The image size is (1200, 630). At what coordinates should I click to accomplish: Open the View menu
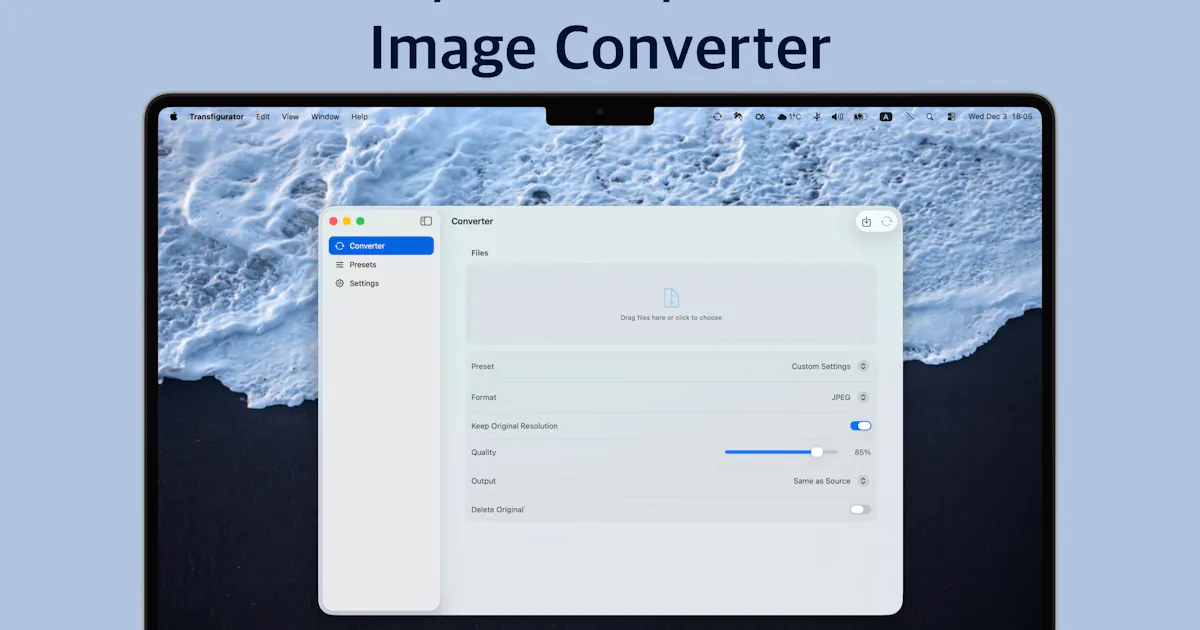click(x=290, y=117)
